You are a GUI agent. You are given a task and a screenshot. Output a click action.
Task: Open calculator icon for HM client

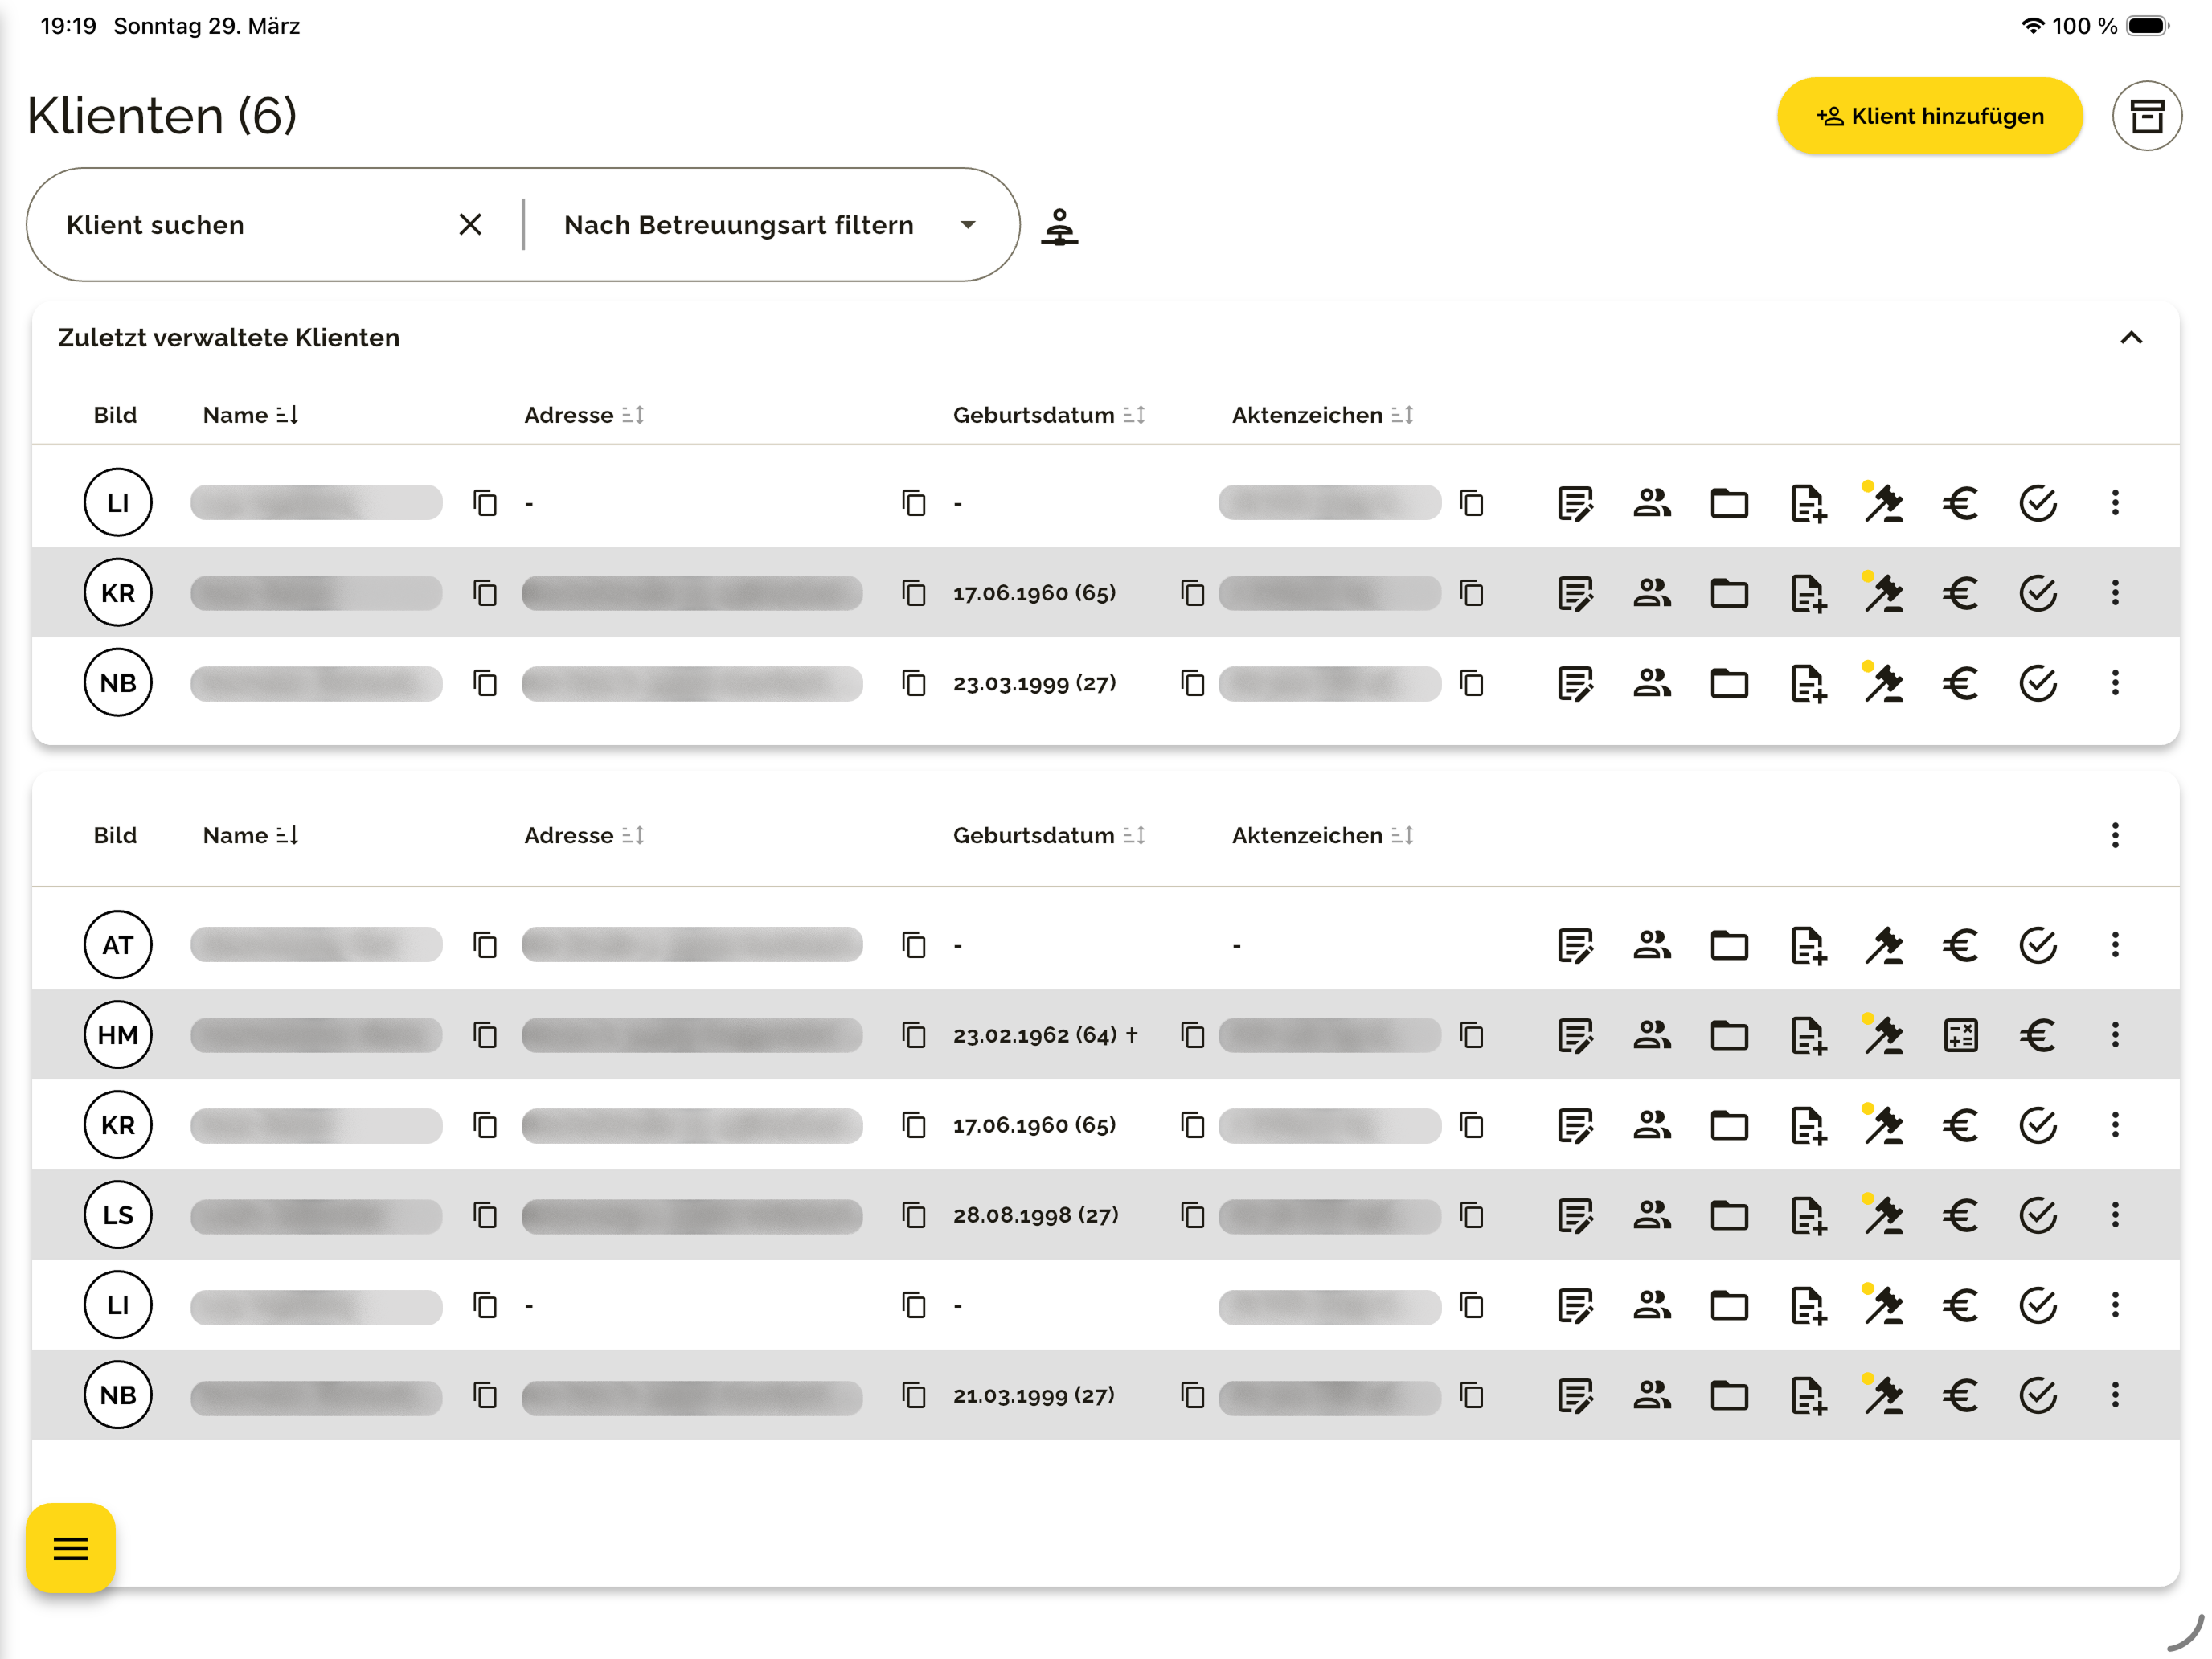tap(1960, 1035)
